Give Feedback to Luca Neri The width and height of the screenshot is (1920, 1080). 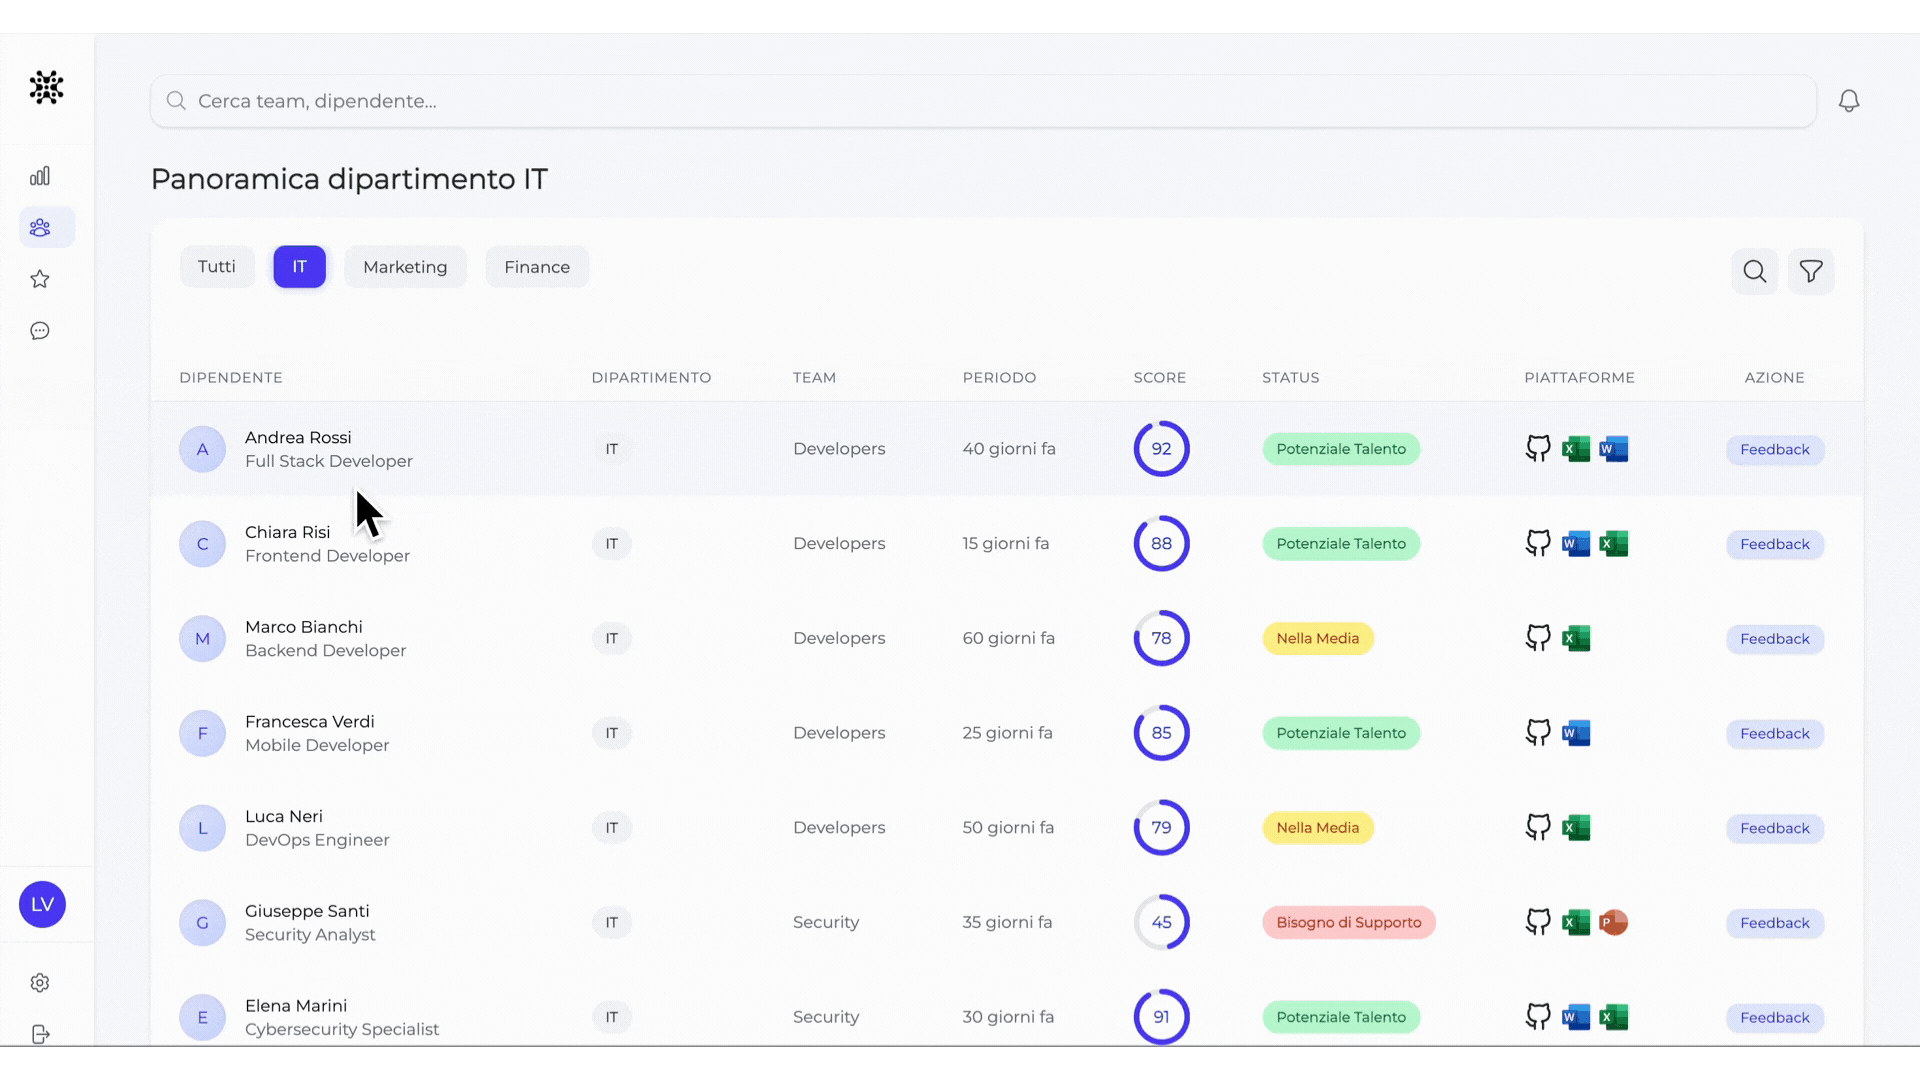(1775, 828)
